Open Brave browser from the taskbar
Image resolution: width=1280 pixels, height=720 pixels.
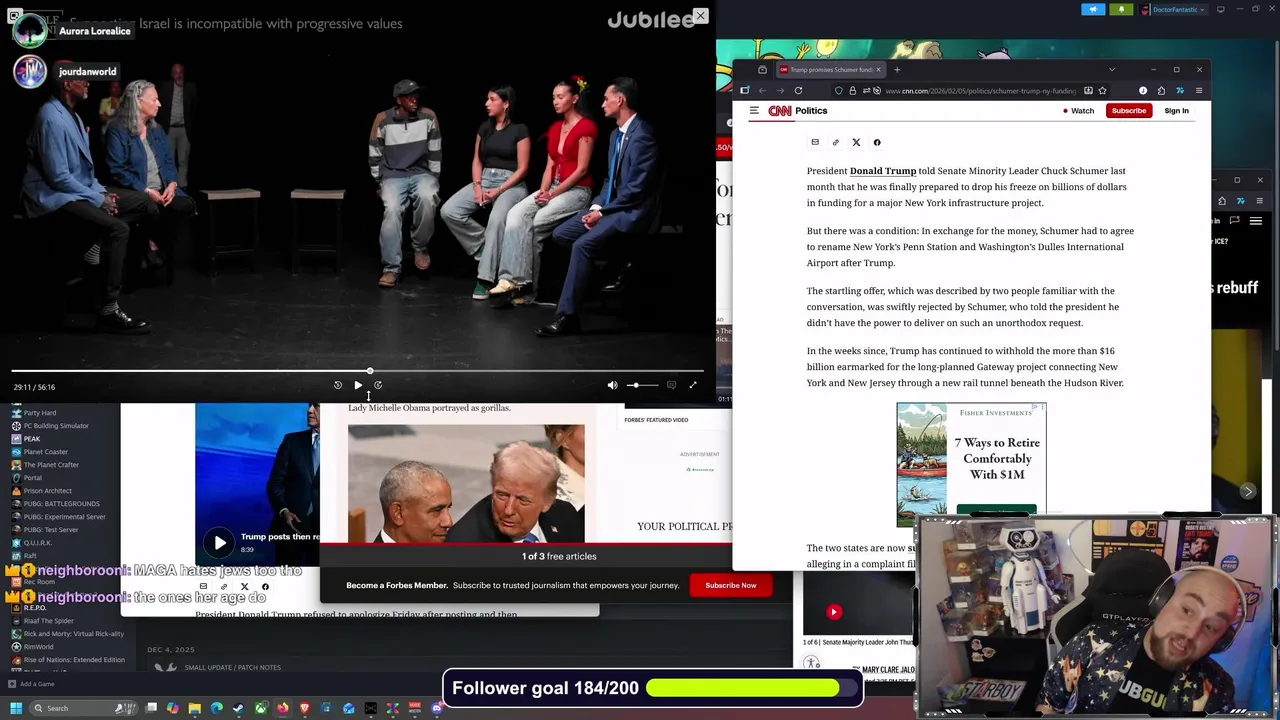coord(305,708)
